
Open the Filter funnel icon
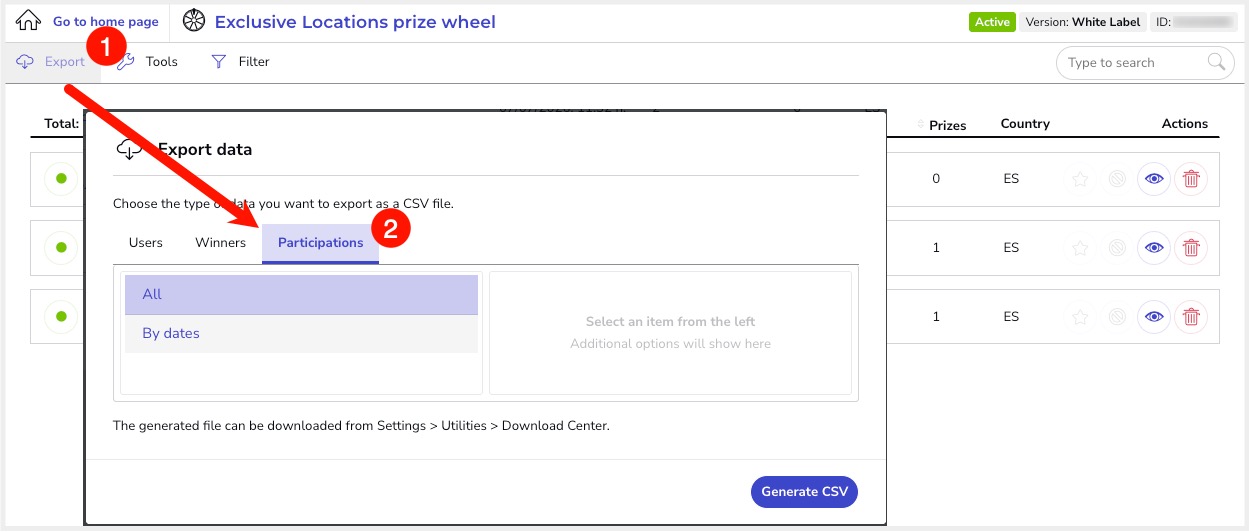219,62
